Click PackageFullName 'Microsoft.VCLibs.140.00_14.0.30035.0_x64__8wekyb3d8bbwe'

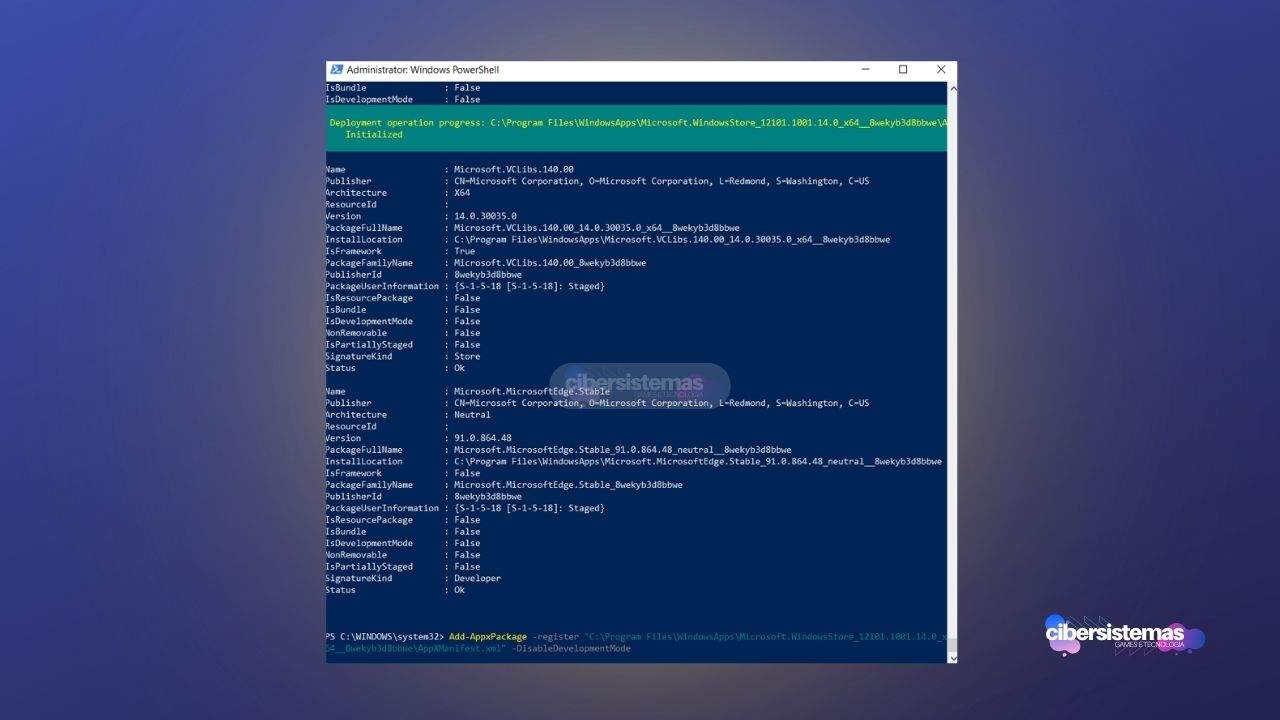[x=597, y=228]
